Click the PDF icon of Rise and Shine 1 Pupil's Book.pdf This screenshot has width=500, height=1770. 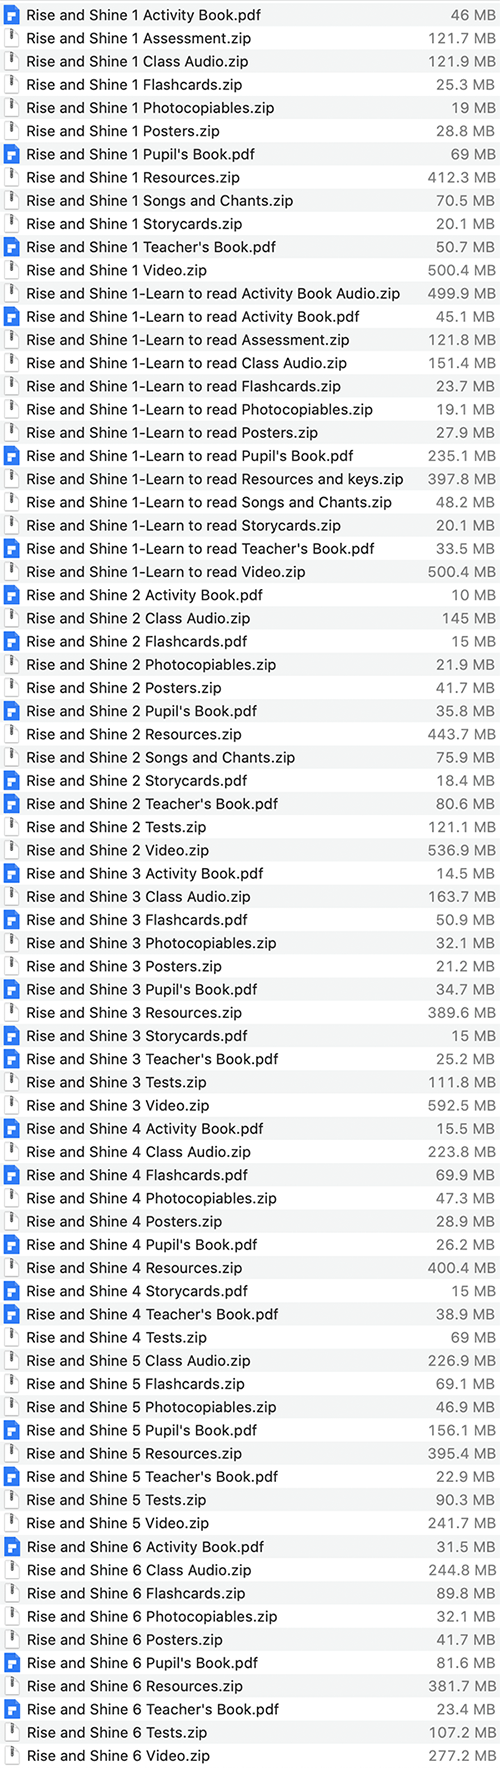point(12,154)
